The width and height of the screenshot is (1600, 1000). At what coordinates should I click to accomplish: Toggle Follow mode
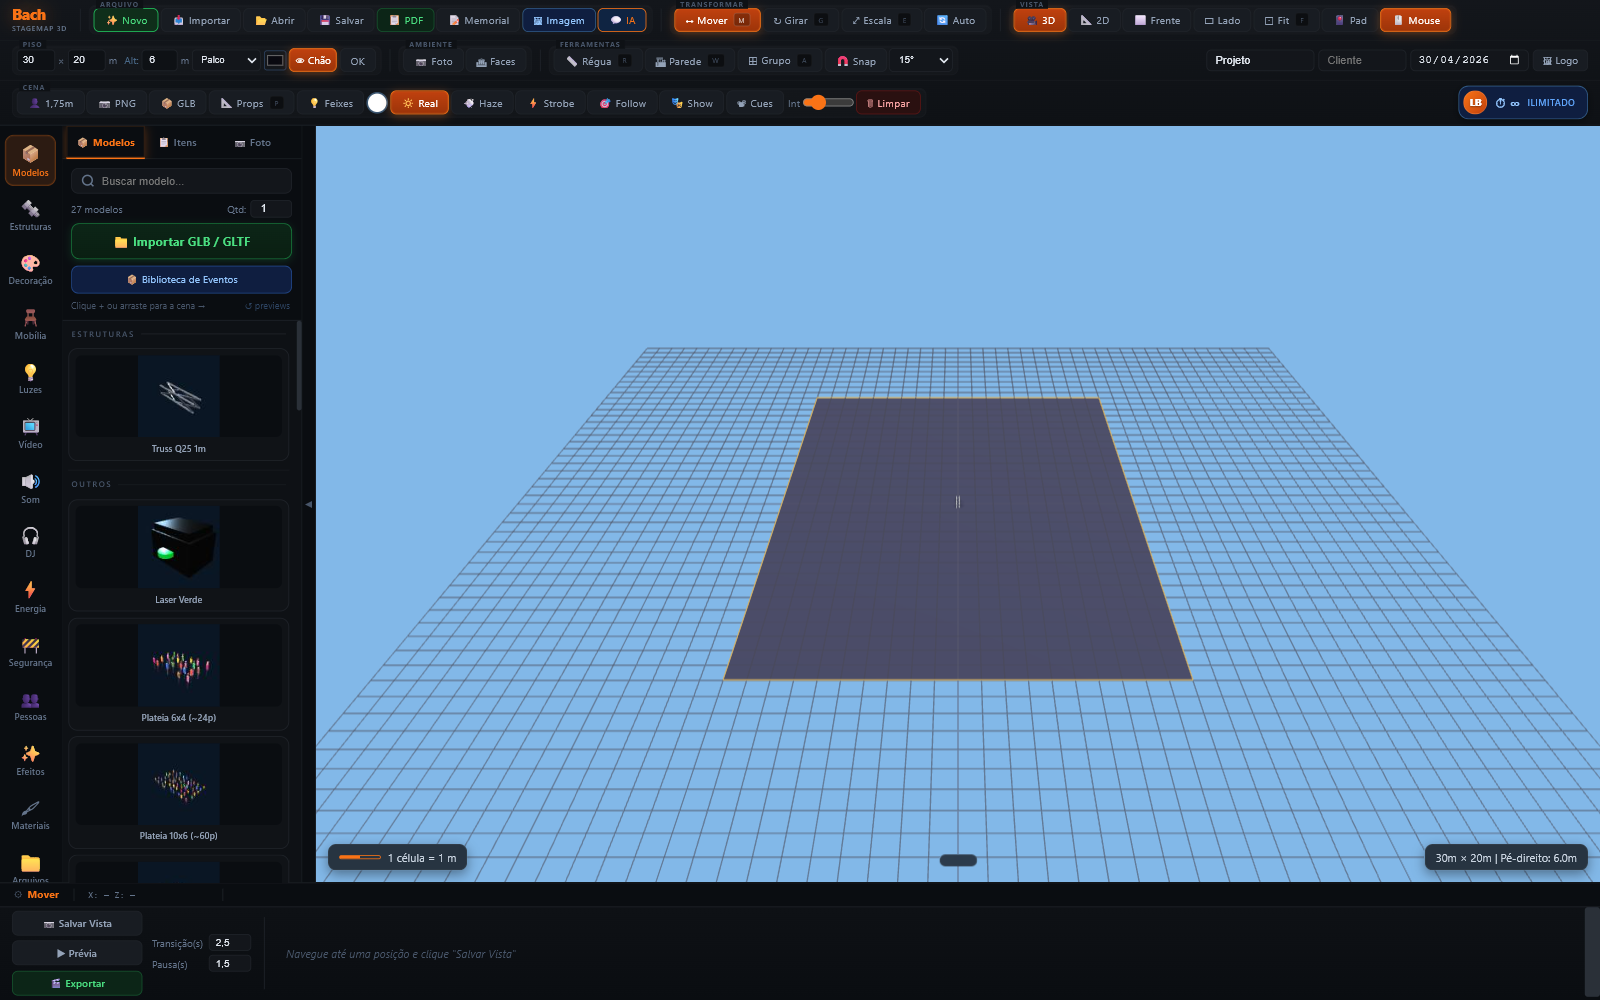pos(623,103)
